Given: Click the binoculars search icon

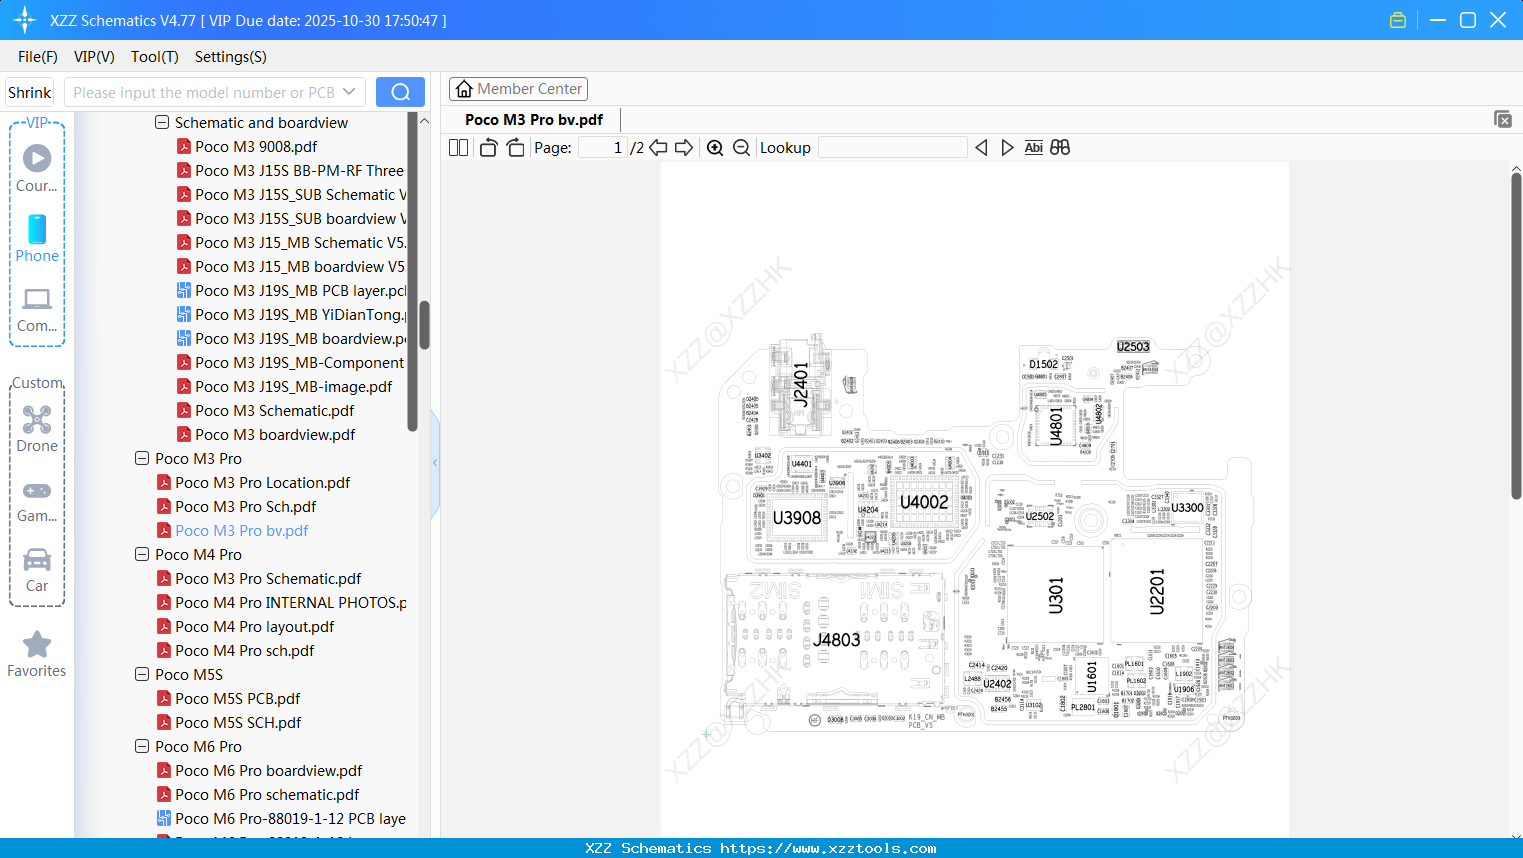Looking at the screenshot, I should coord(1060,148).
